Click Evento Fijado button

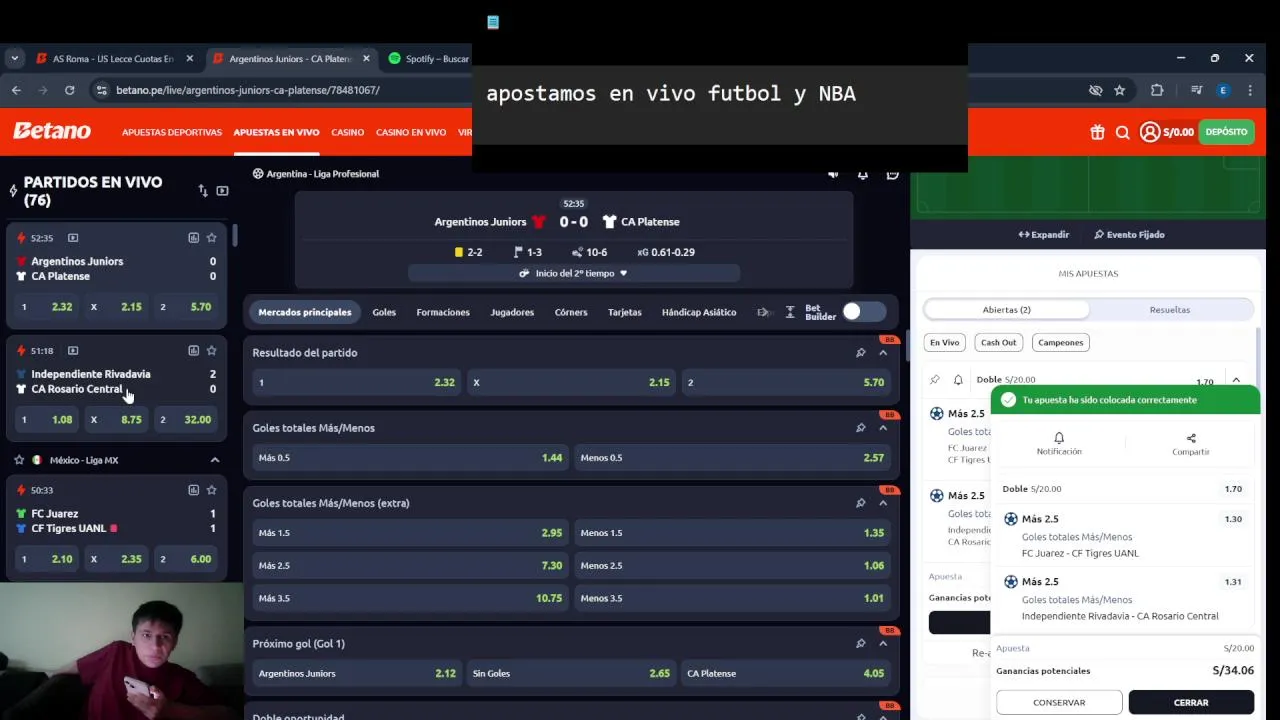(1129, 235)
